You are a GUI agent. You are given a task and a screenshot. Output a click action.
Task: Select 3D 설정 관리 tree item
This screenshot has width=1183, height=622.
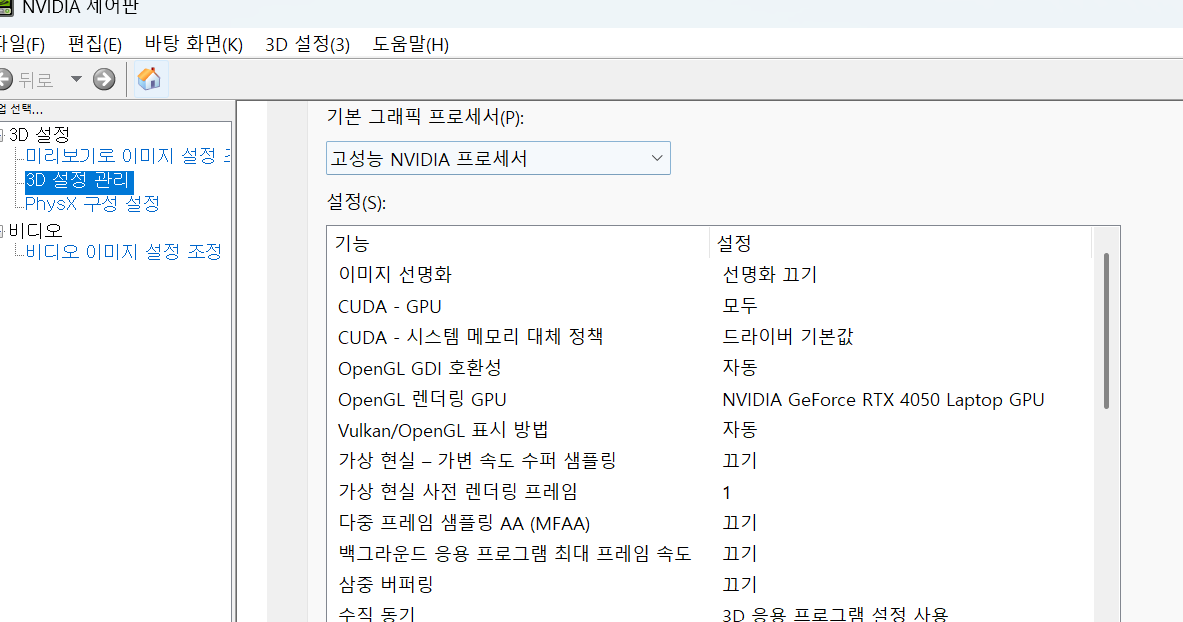click(78, 180)
